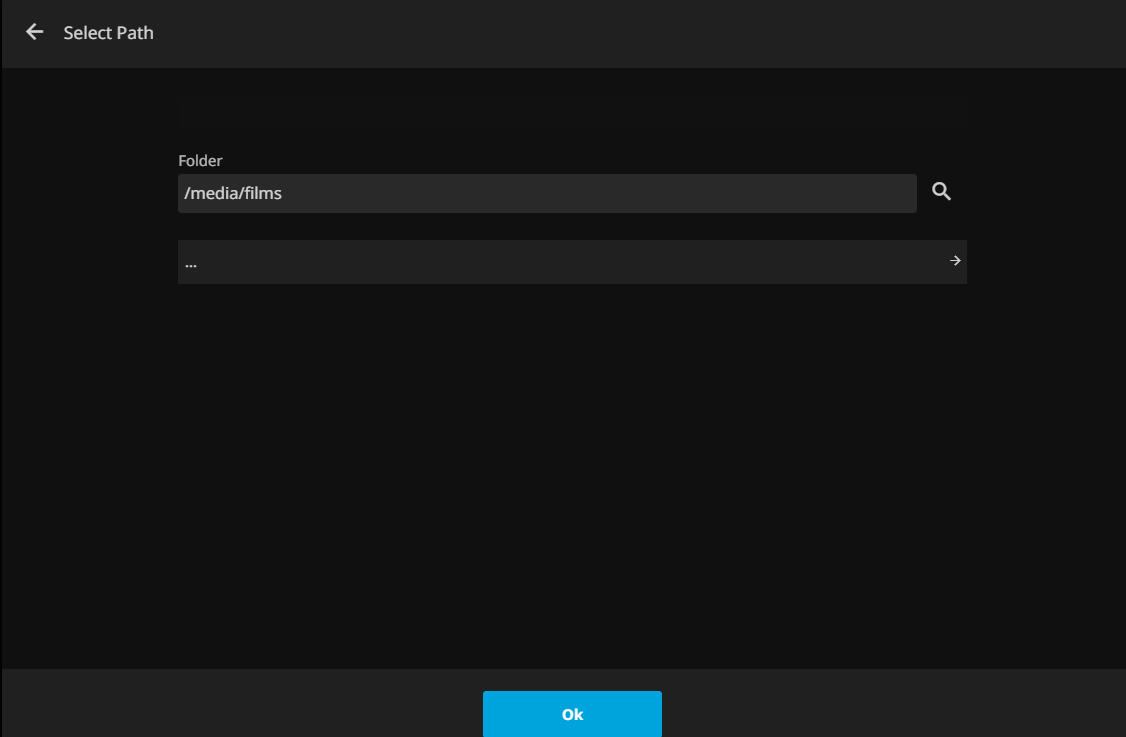Refresh folder listing with the search icon
The height and width of the screenshot is (737, 1126).
tap(941, 192)
